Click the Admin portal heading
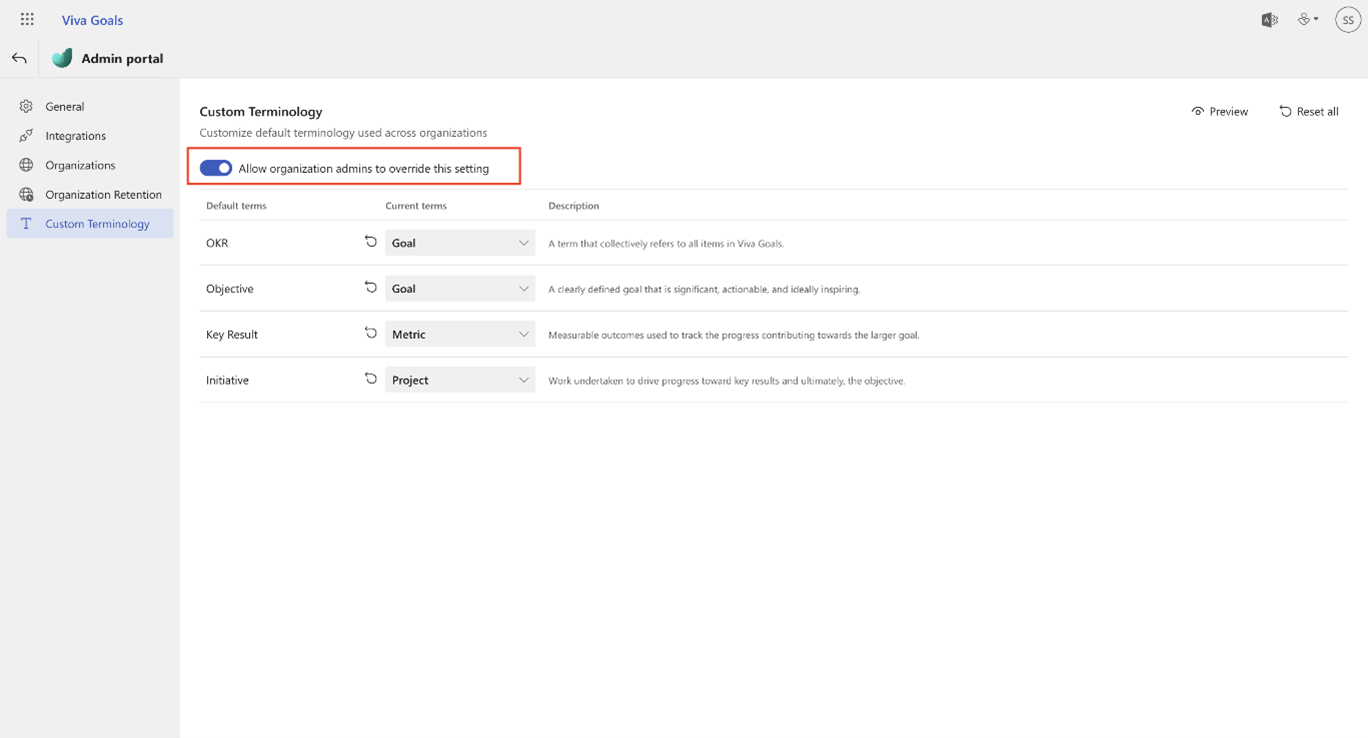Viewport: 1368px width, 738px height. click(122, 59)
